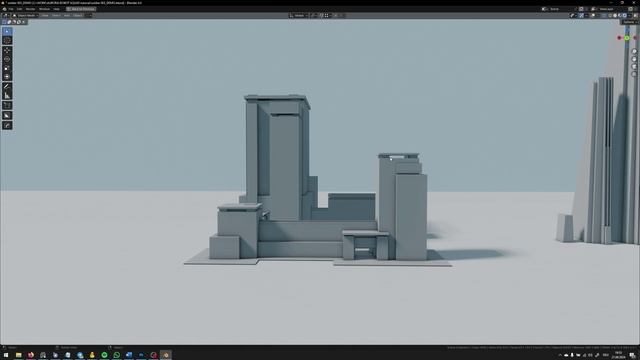This screenshot has width=640, height=360.
Task: Open the Scene selector field
Action: pos(561,9)
